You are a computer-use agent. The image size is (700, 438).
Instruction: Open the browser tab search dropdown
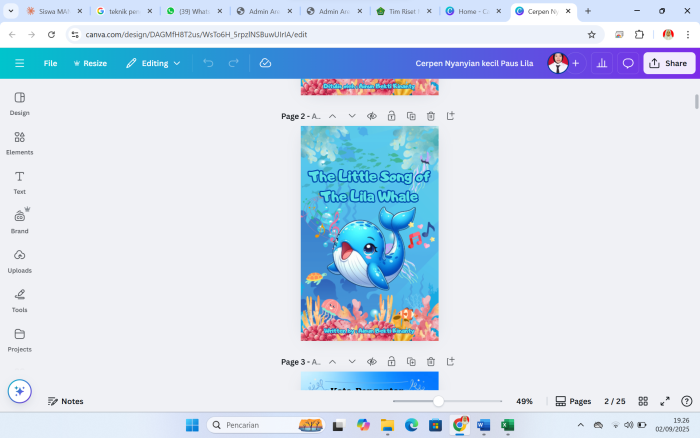pos(11,11)
